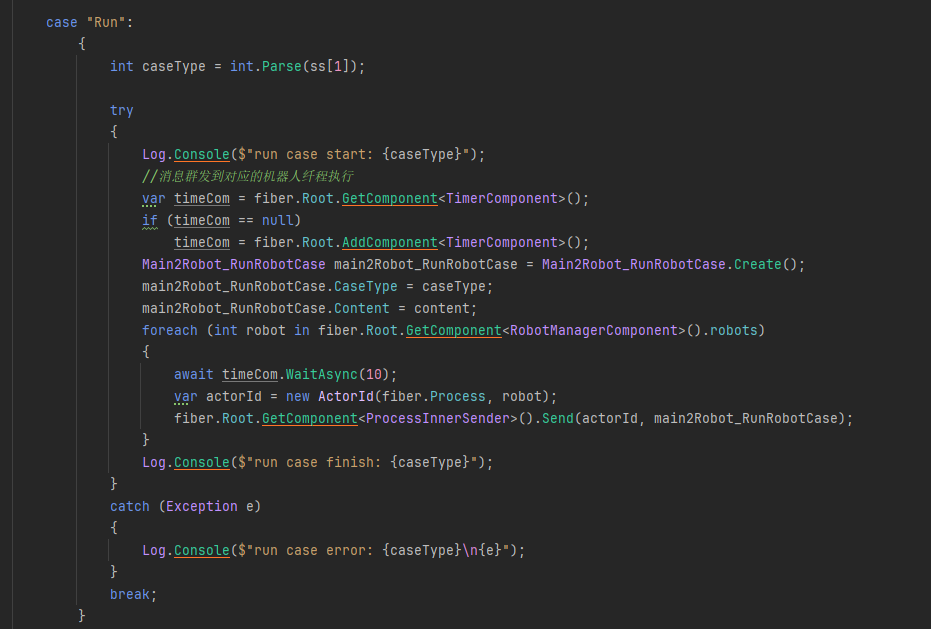The width and height of the screenshot is (931, 629).
Task: Click the foreach keyword
Action: [x=169, y=330]
